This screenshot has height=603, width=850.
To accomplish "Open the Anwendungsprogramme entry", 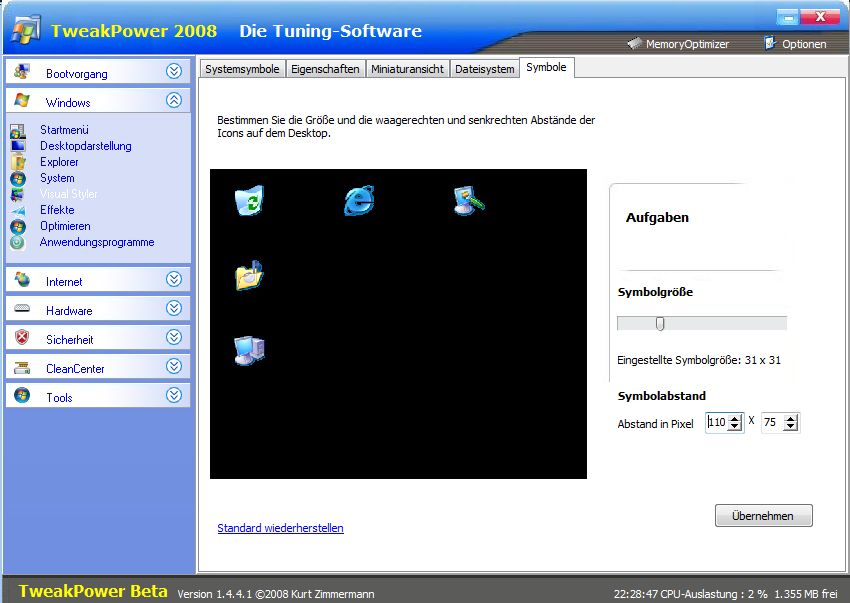I will pos(97,242).
